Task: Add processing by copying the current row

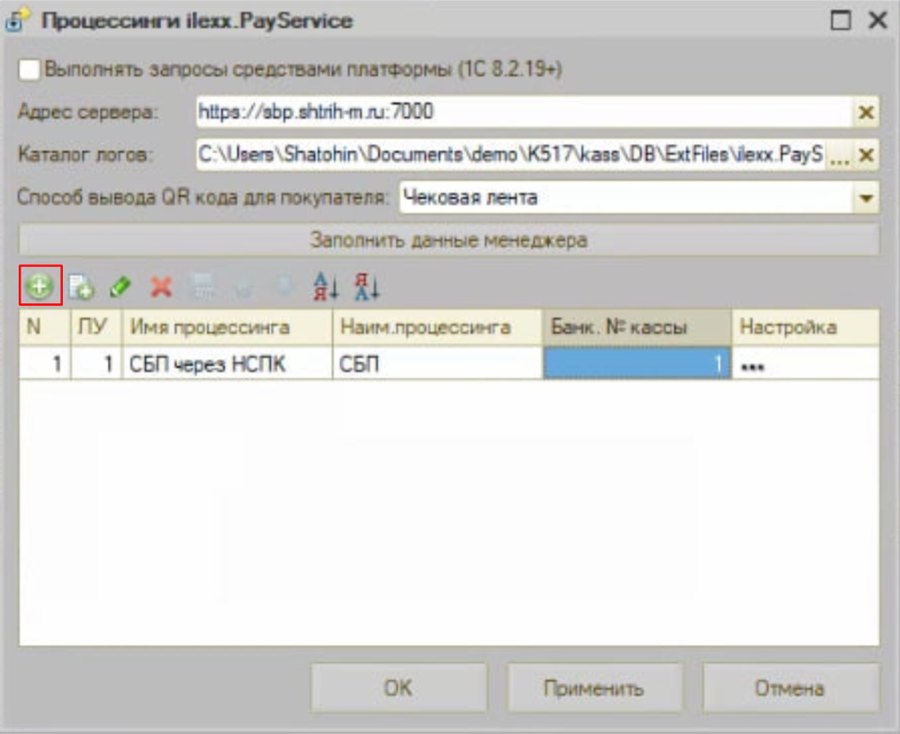Action: [81, 286]
